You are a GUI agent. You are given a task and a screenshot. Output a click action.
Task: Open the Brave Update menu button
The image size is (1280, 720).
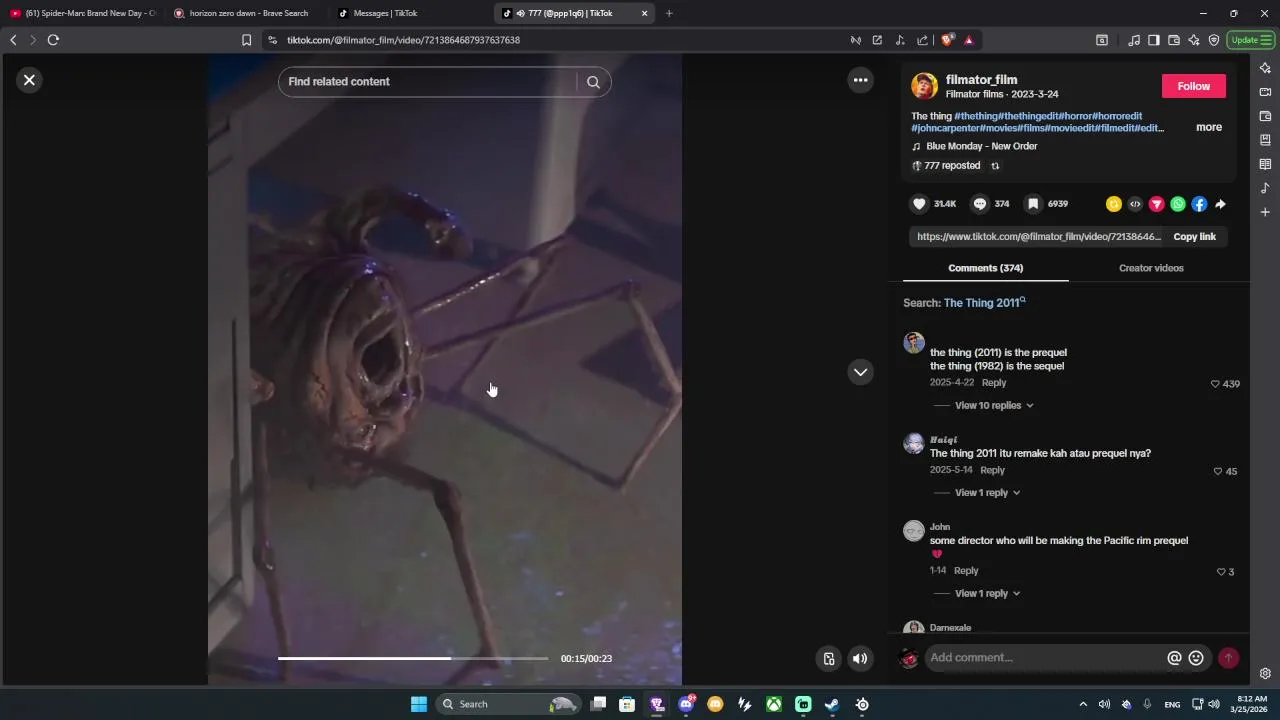pos(1251,40)
